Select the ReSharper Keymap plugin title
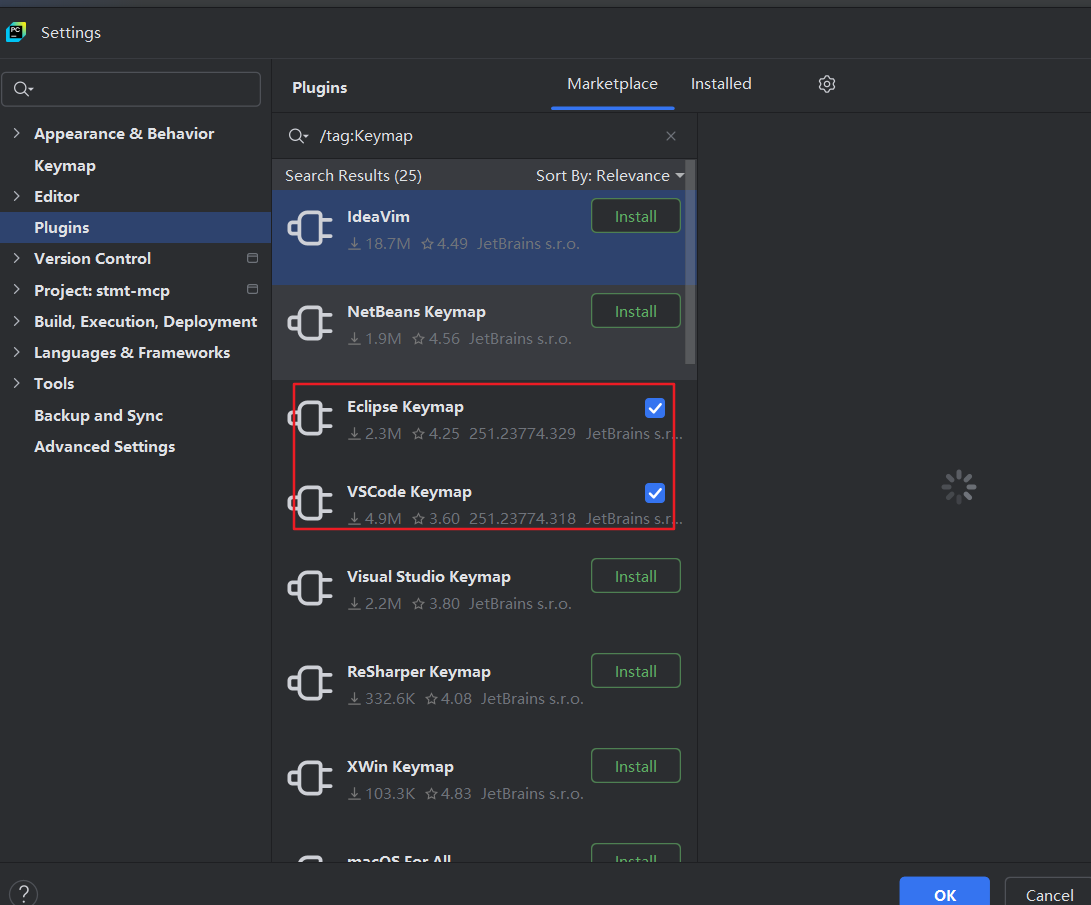The width and height of the screenshot is (1091, 905). pyautogui.click(x=418, y=672)
